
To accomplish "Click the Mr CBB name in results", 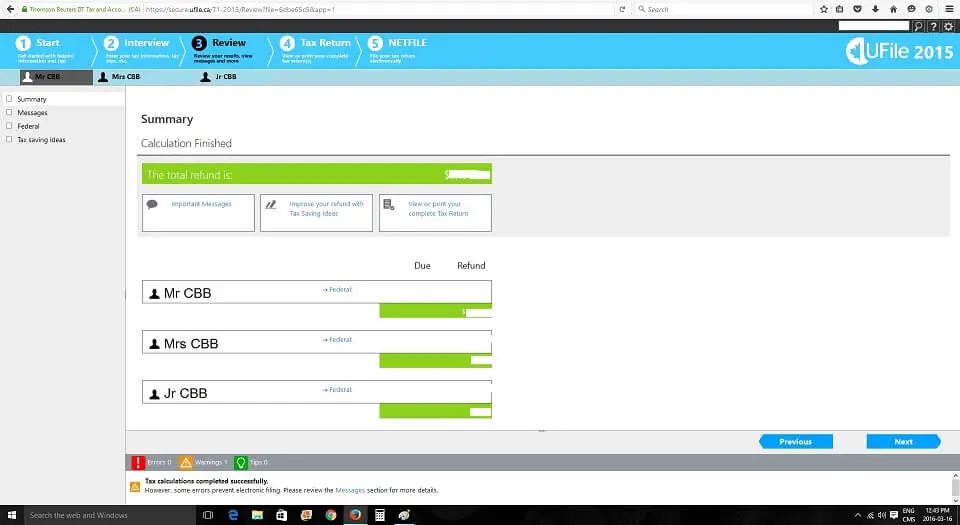I will click(x=187, y=293).
